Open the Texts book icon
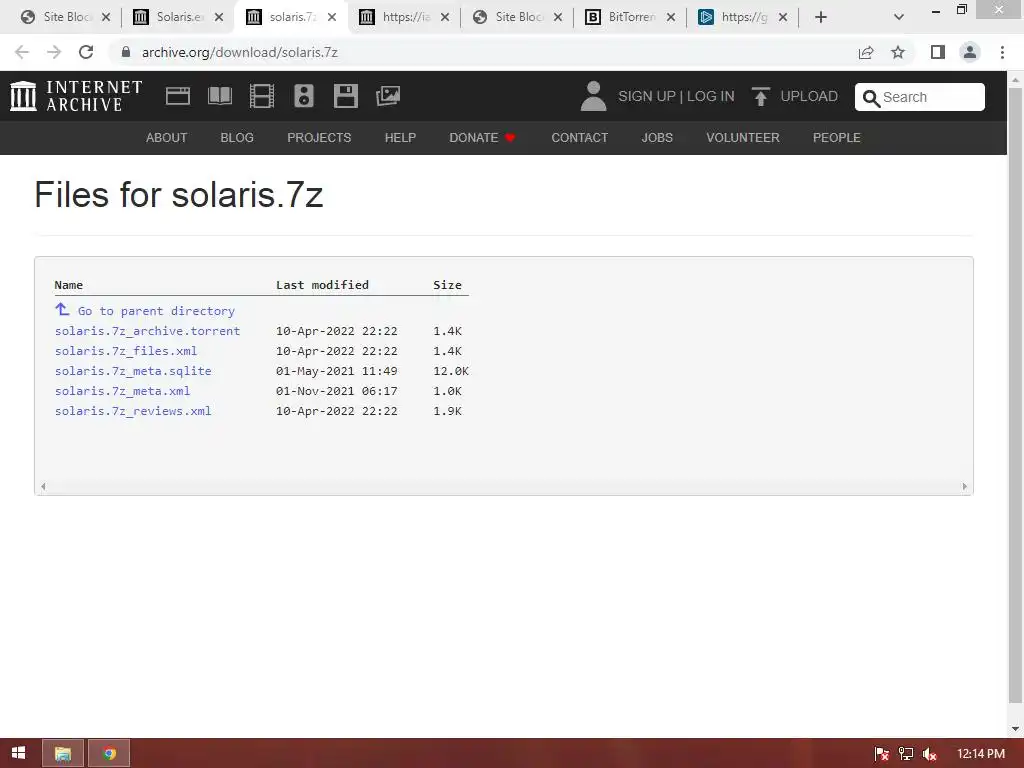The width and height of the screenshot is (1024, 768). pyautogui.click(x=219, y=96)
